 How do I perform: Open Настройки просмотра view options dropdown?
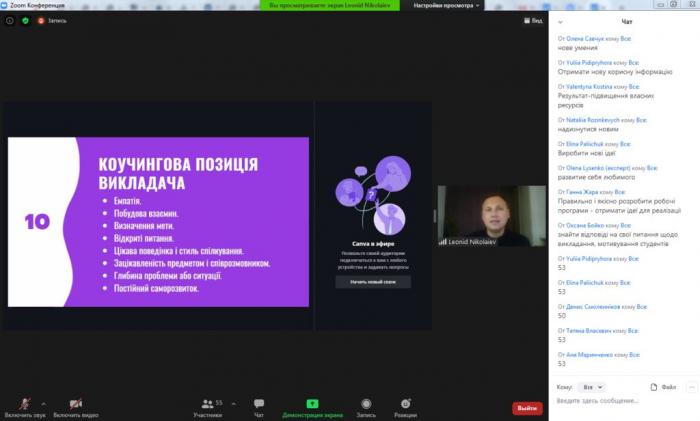tap(444, 5)
